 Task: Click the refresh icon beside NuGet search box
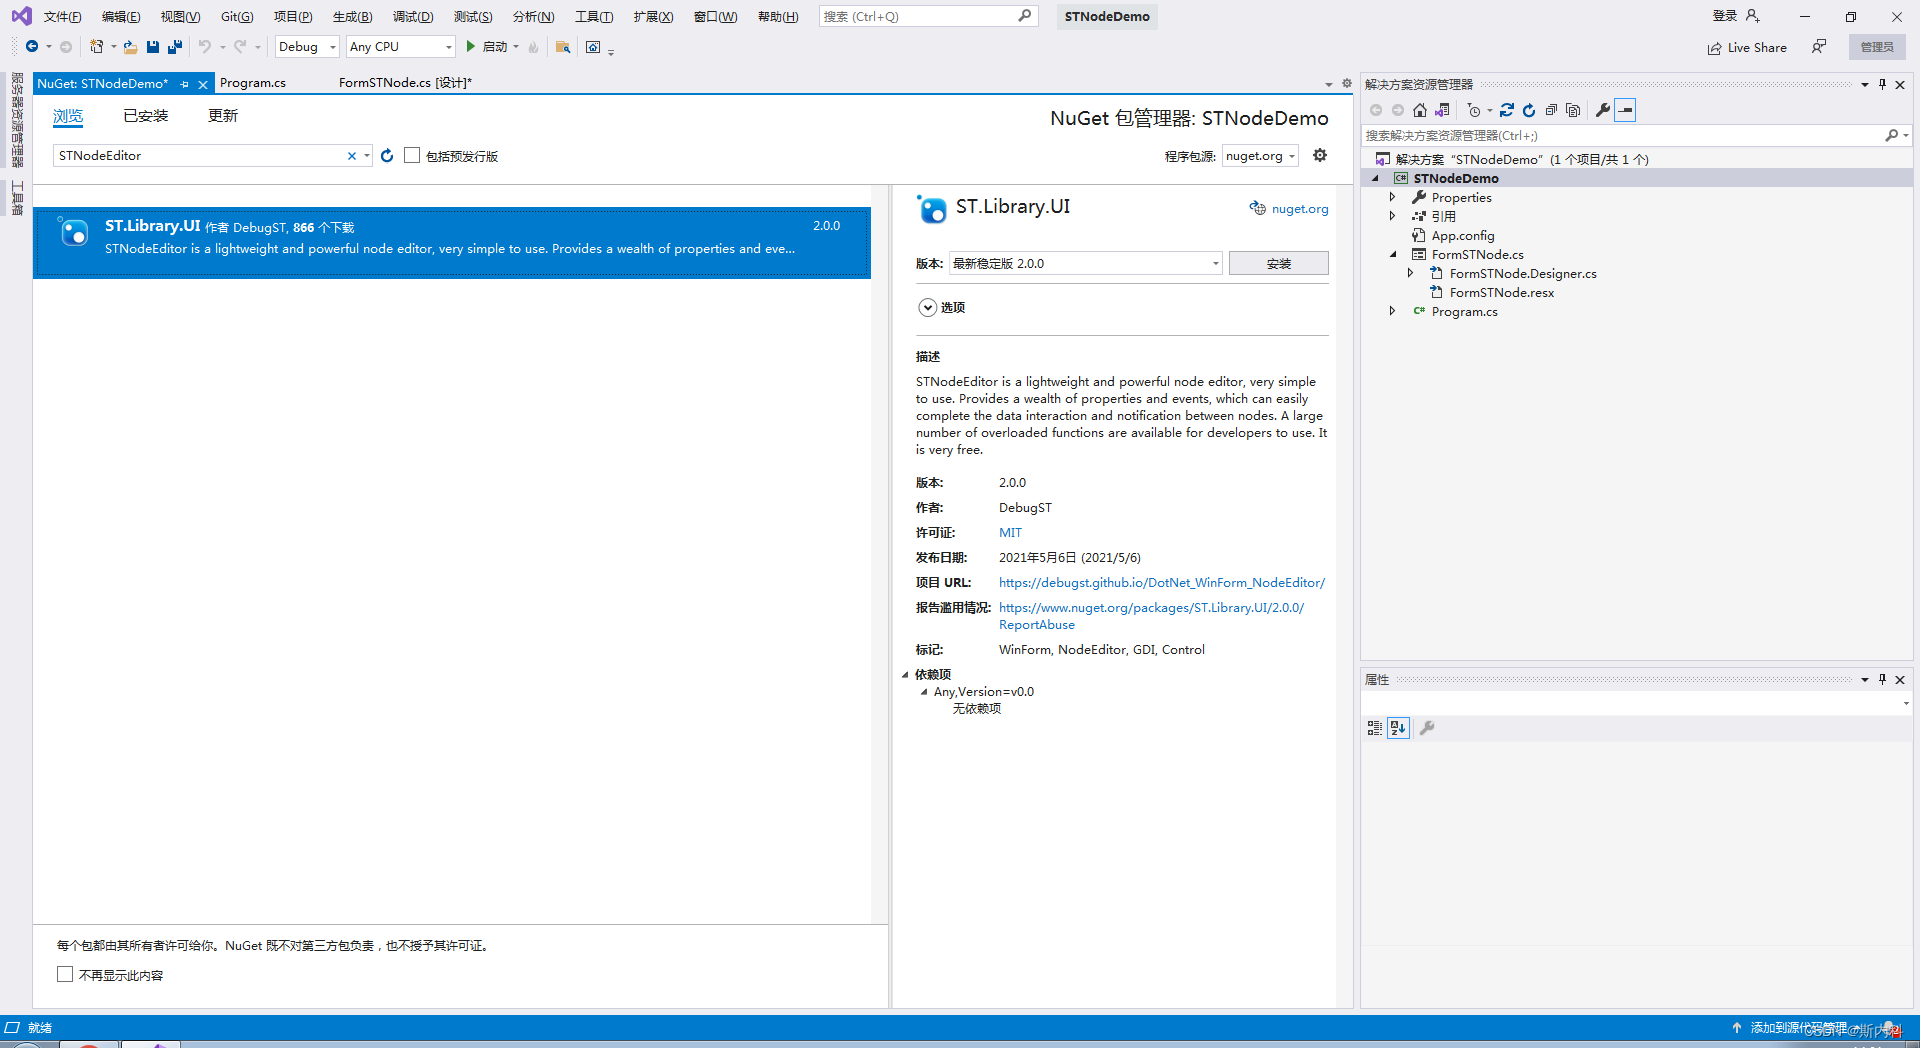[x=387, y=156]
